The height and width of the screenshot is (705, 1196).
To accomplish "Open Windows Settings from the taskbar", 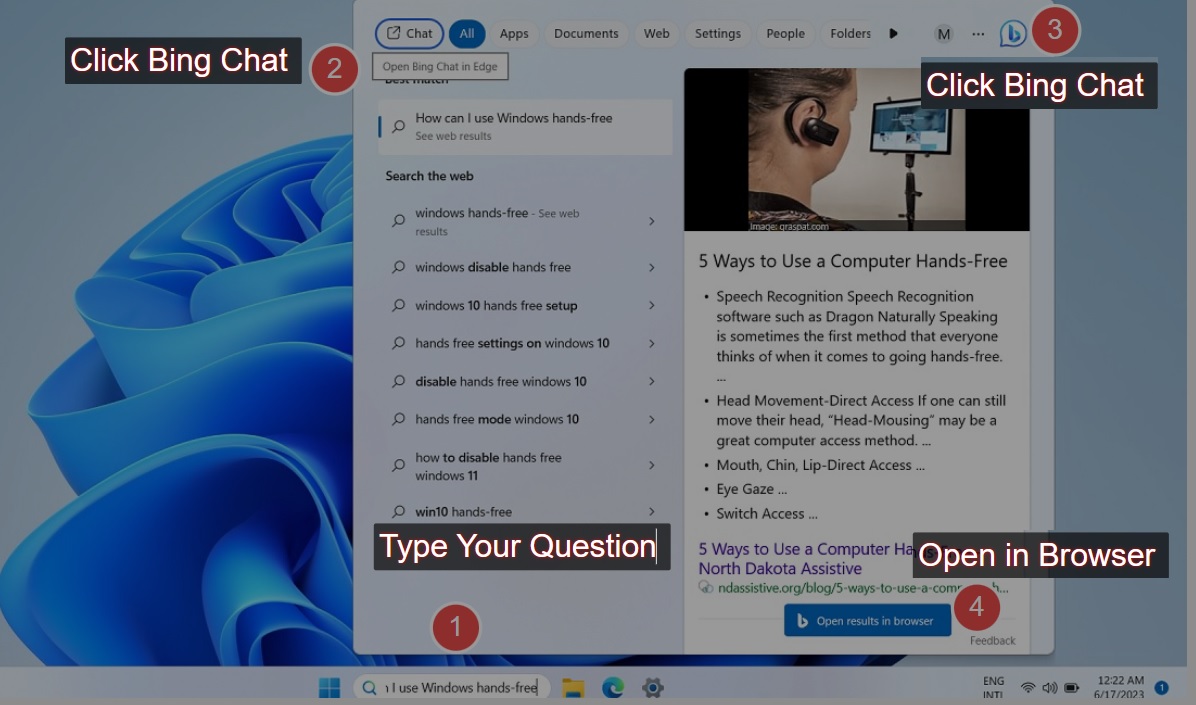I will (653, 688).
